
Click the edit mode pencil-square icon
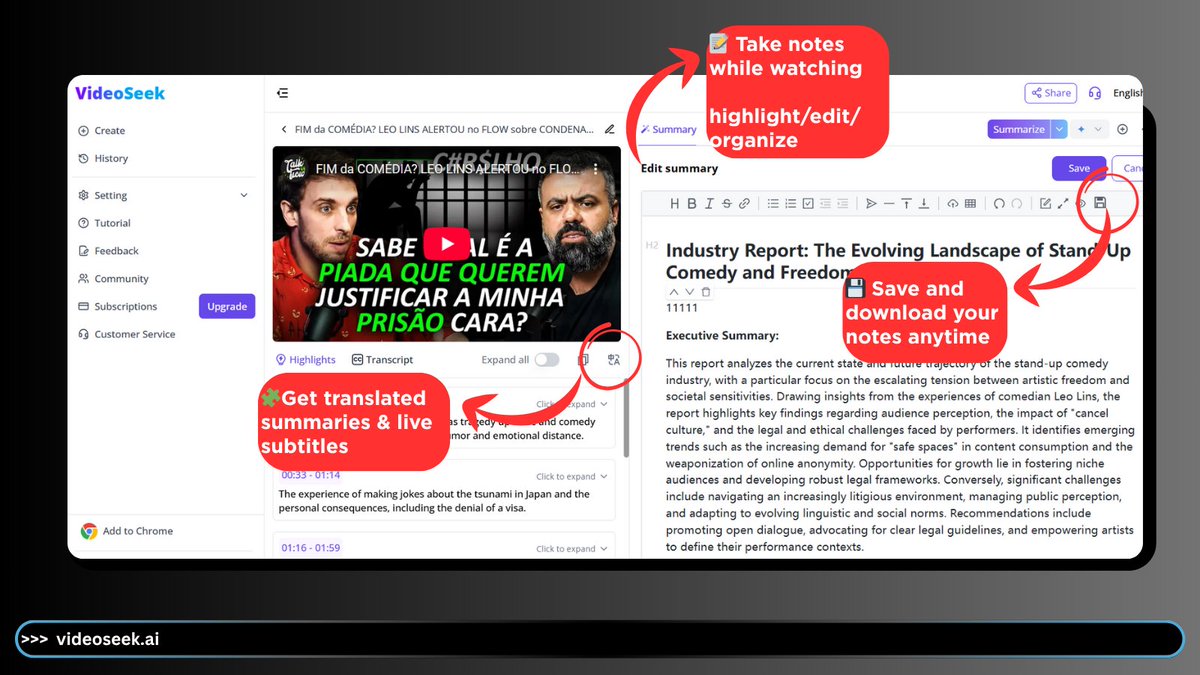1046,204
